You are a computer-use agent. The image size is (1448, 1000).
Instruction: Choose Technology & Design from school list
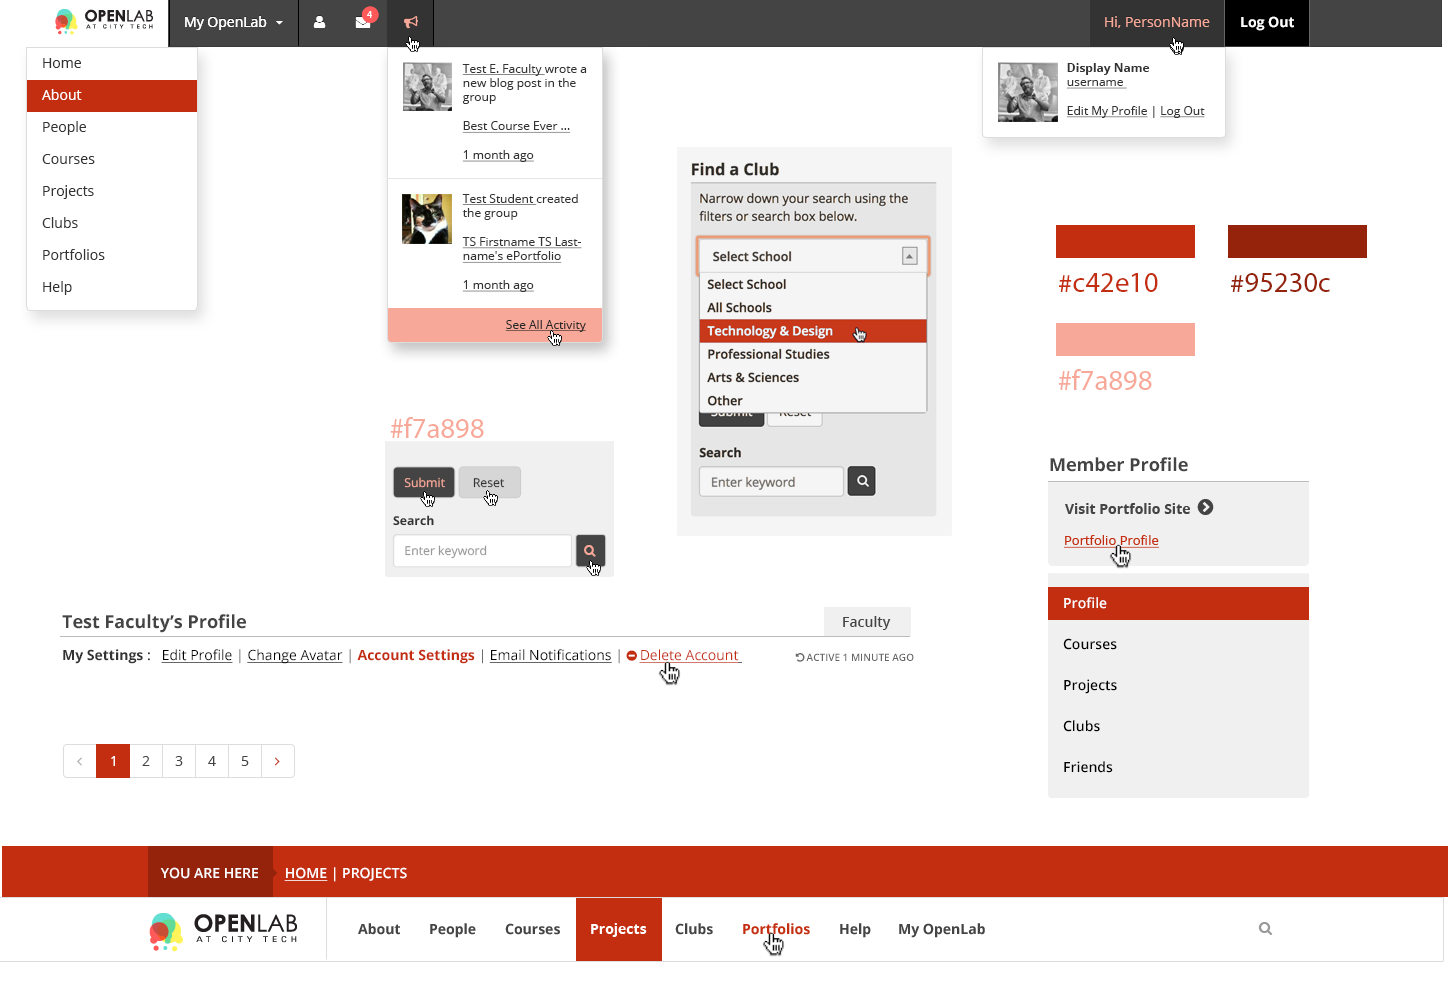(x=770, y=331)
